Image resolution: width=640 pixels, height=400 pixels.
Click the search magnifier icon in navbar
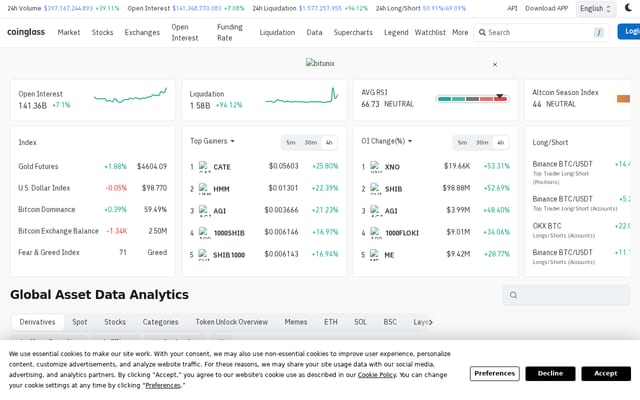point(482,32)
